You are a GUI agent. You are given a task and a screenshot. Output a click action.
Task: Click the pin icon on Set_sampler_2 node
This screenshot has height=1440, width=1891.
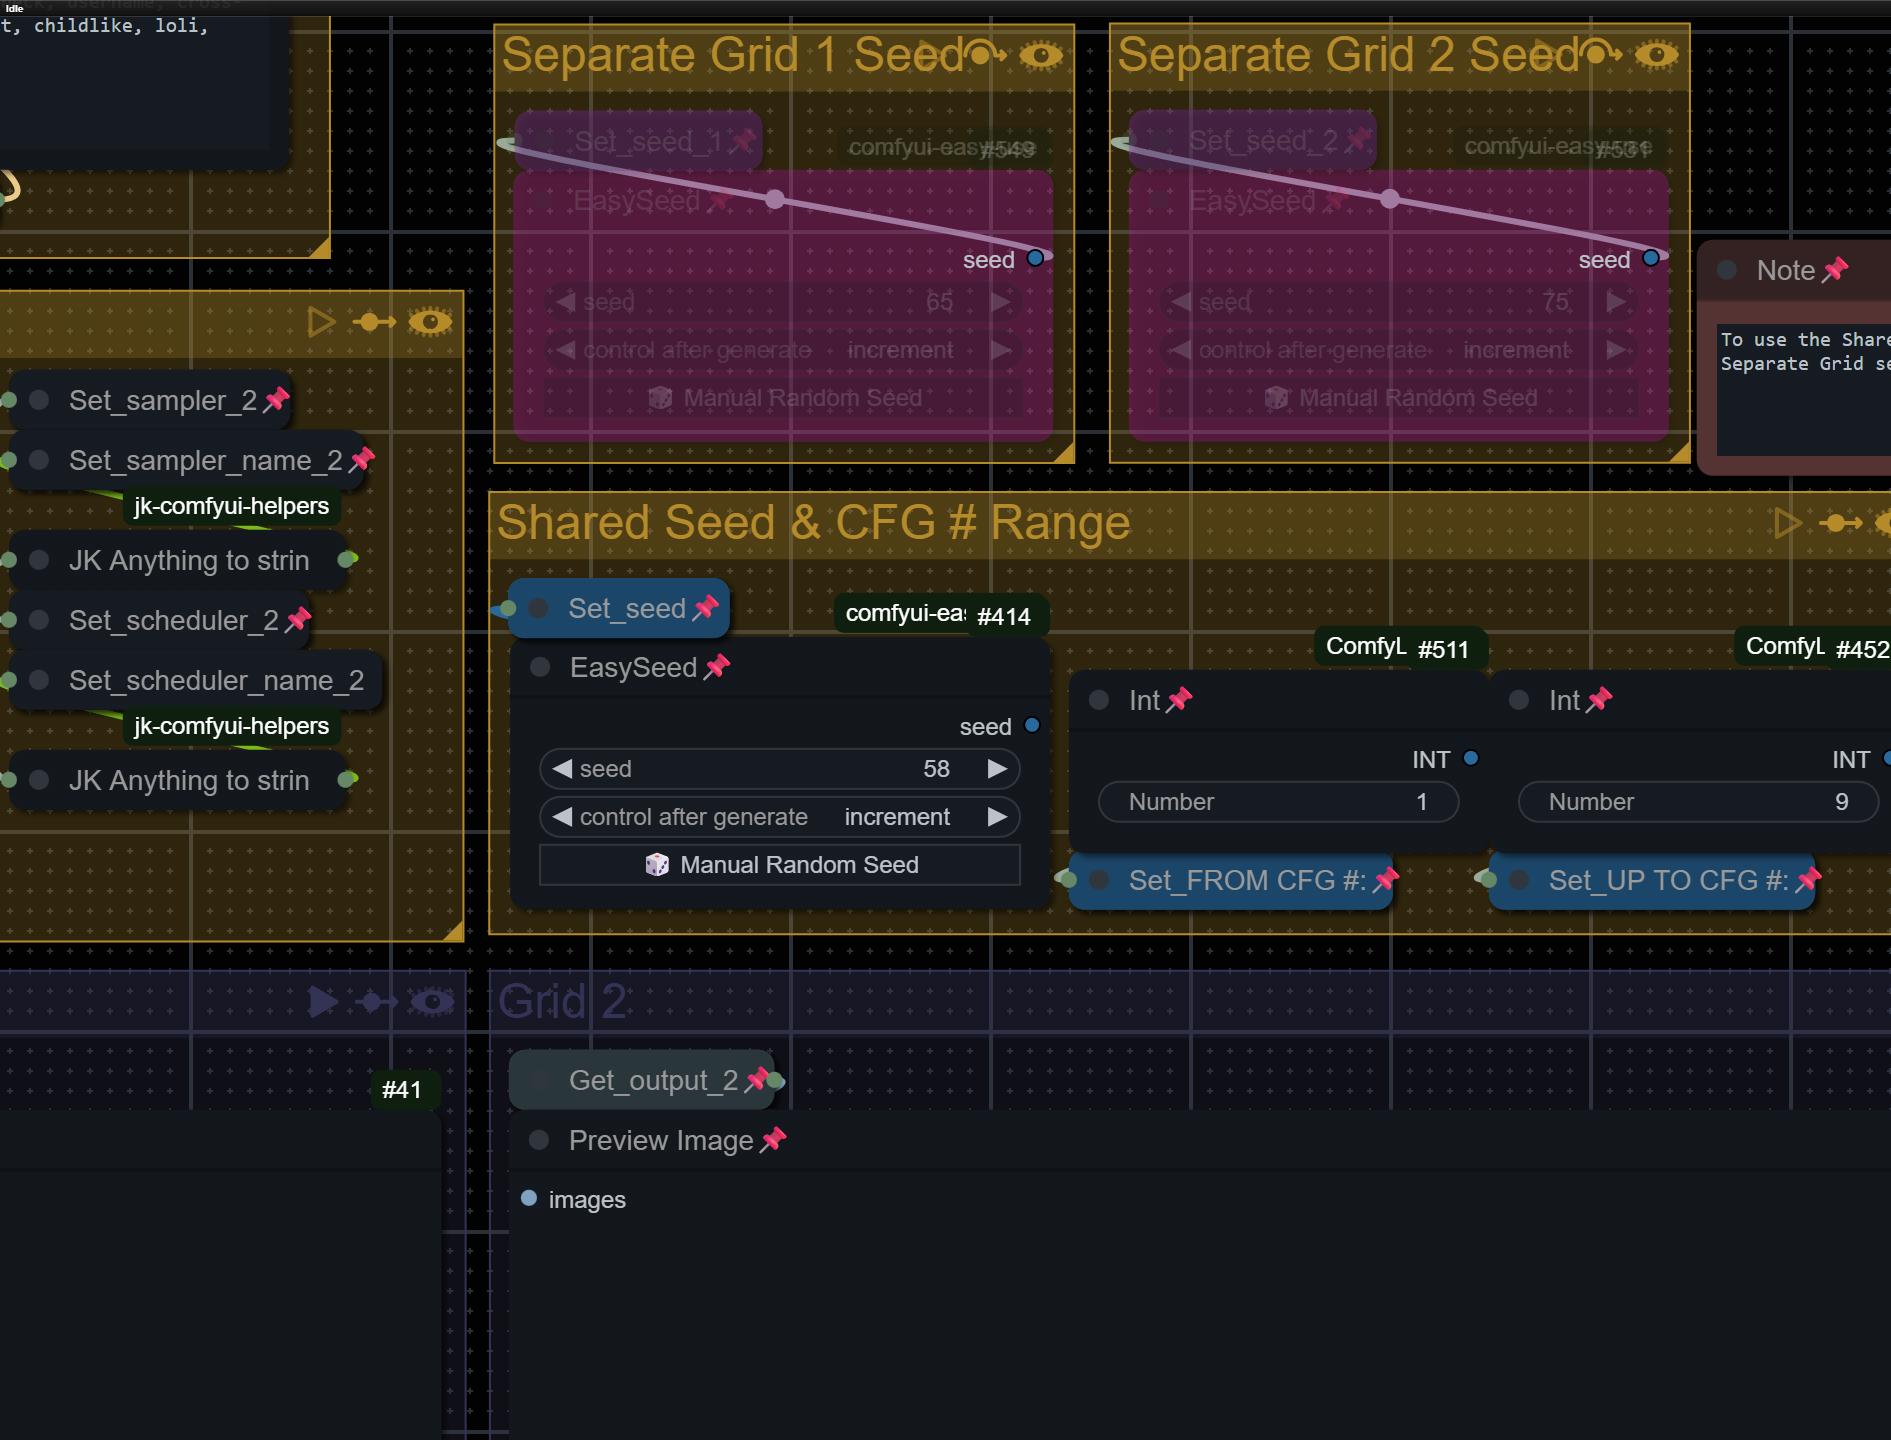tap(276, 400)
